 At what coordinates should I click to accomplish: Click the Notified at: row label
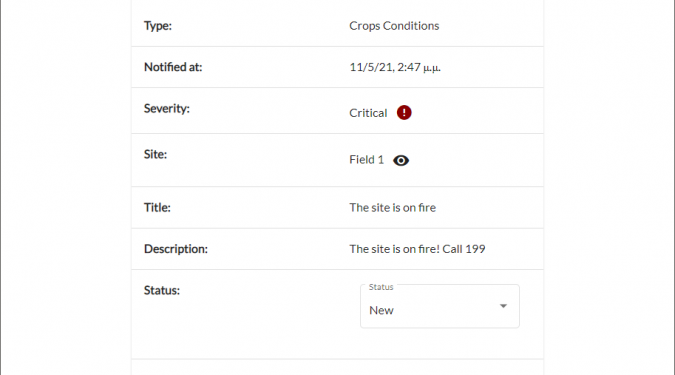173,67
